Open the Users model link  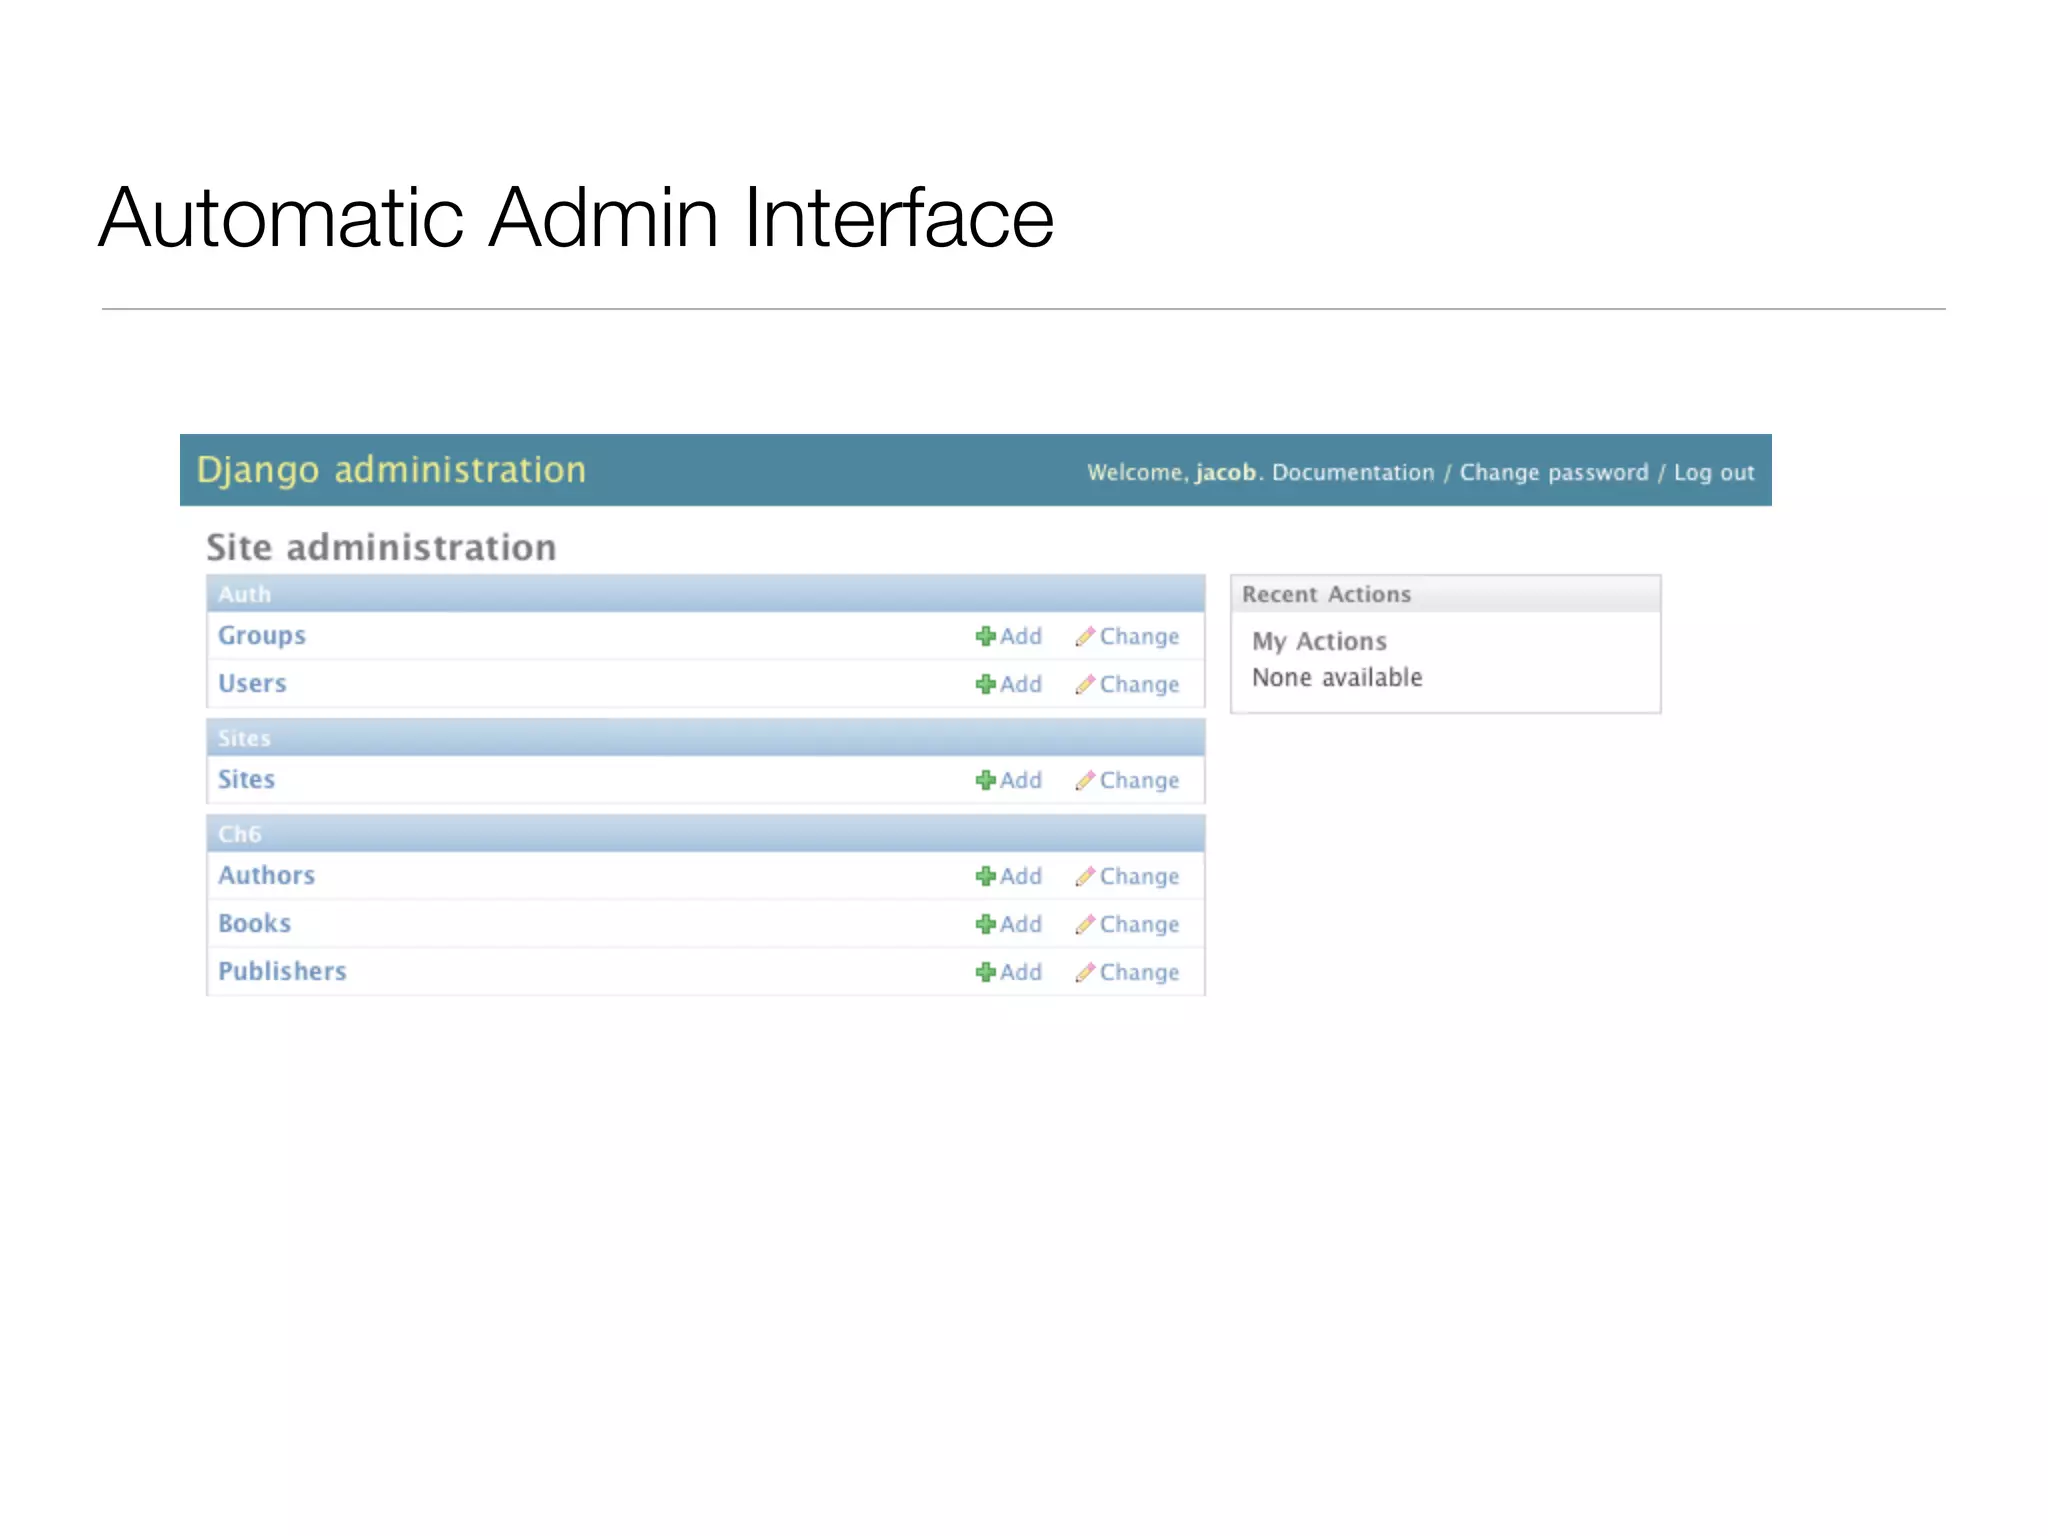tap(252, 684)
